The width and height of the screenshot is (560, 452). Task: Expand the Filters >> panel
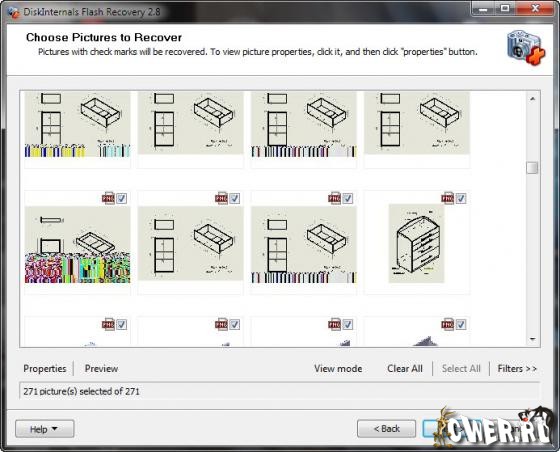pyautogui.click(x=517, y=368)
